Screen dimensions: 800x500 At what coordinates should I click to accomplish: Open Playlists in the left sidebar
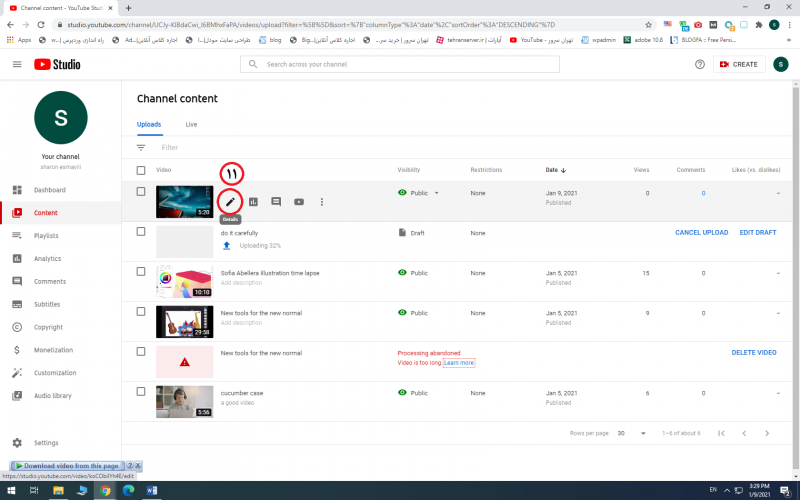point(46,236)
